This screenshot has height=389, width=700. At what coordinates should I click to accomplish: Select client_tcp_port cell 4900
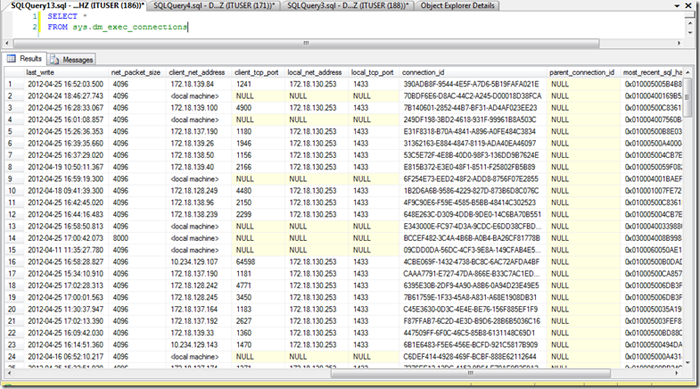[258, 108]
